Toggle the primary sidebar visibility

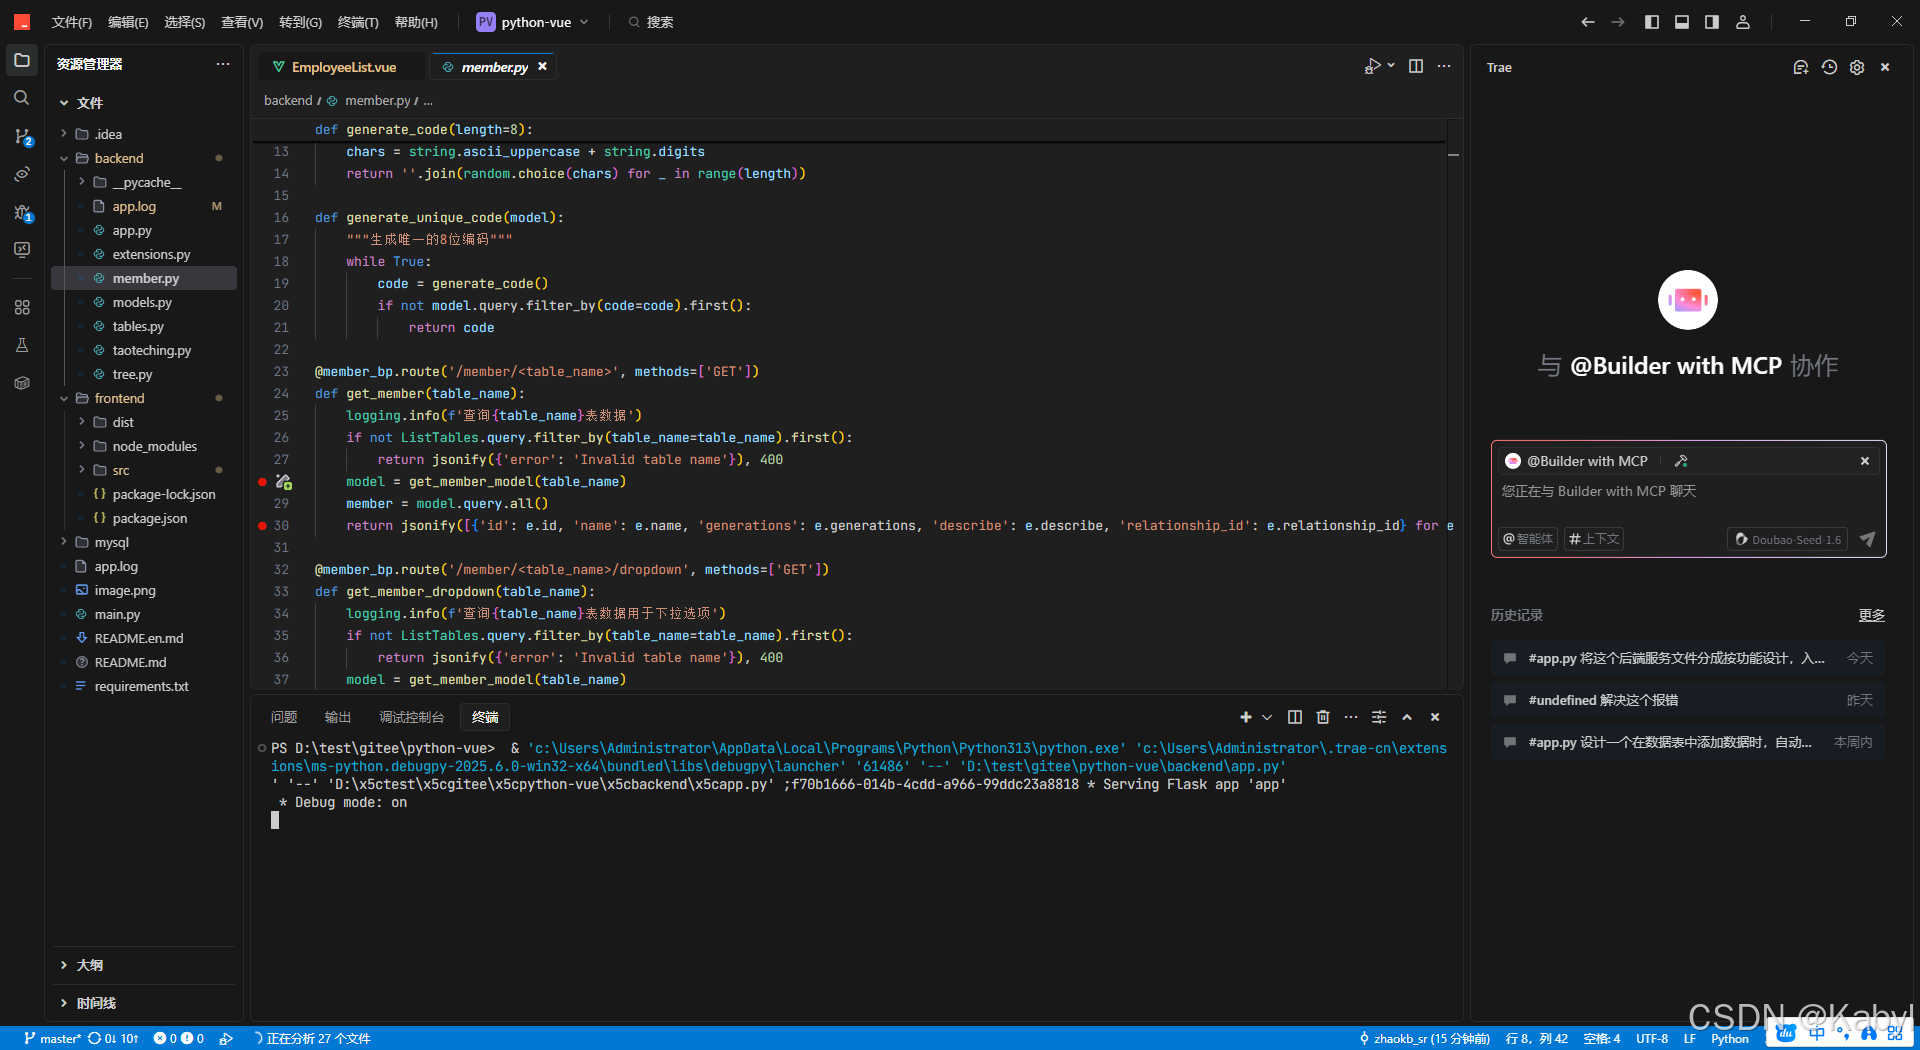click(x=1652, y=21)
